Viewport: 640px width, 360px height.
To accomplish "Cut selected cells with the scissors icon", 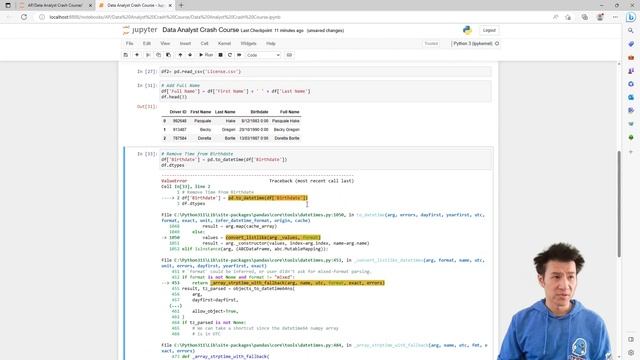I will click(x=148, y=55).
